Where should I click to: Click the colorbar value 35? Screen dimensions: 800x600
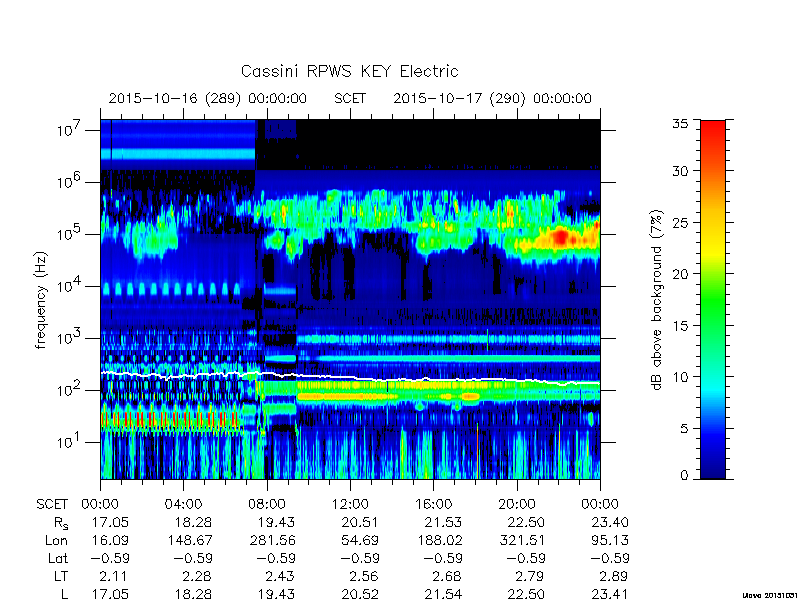point(681,123)
